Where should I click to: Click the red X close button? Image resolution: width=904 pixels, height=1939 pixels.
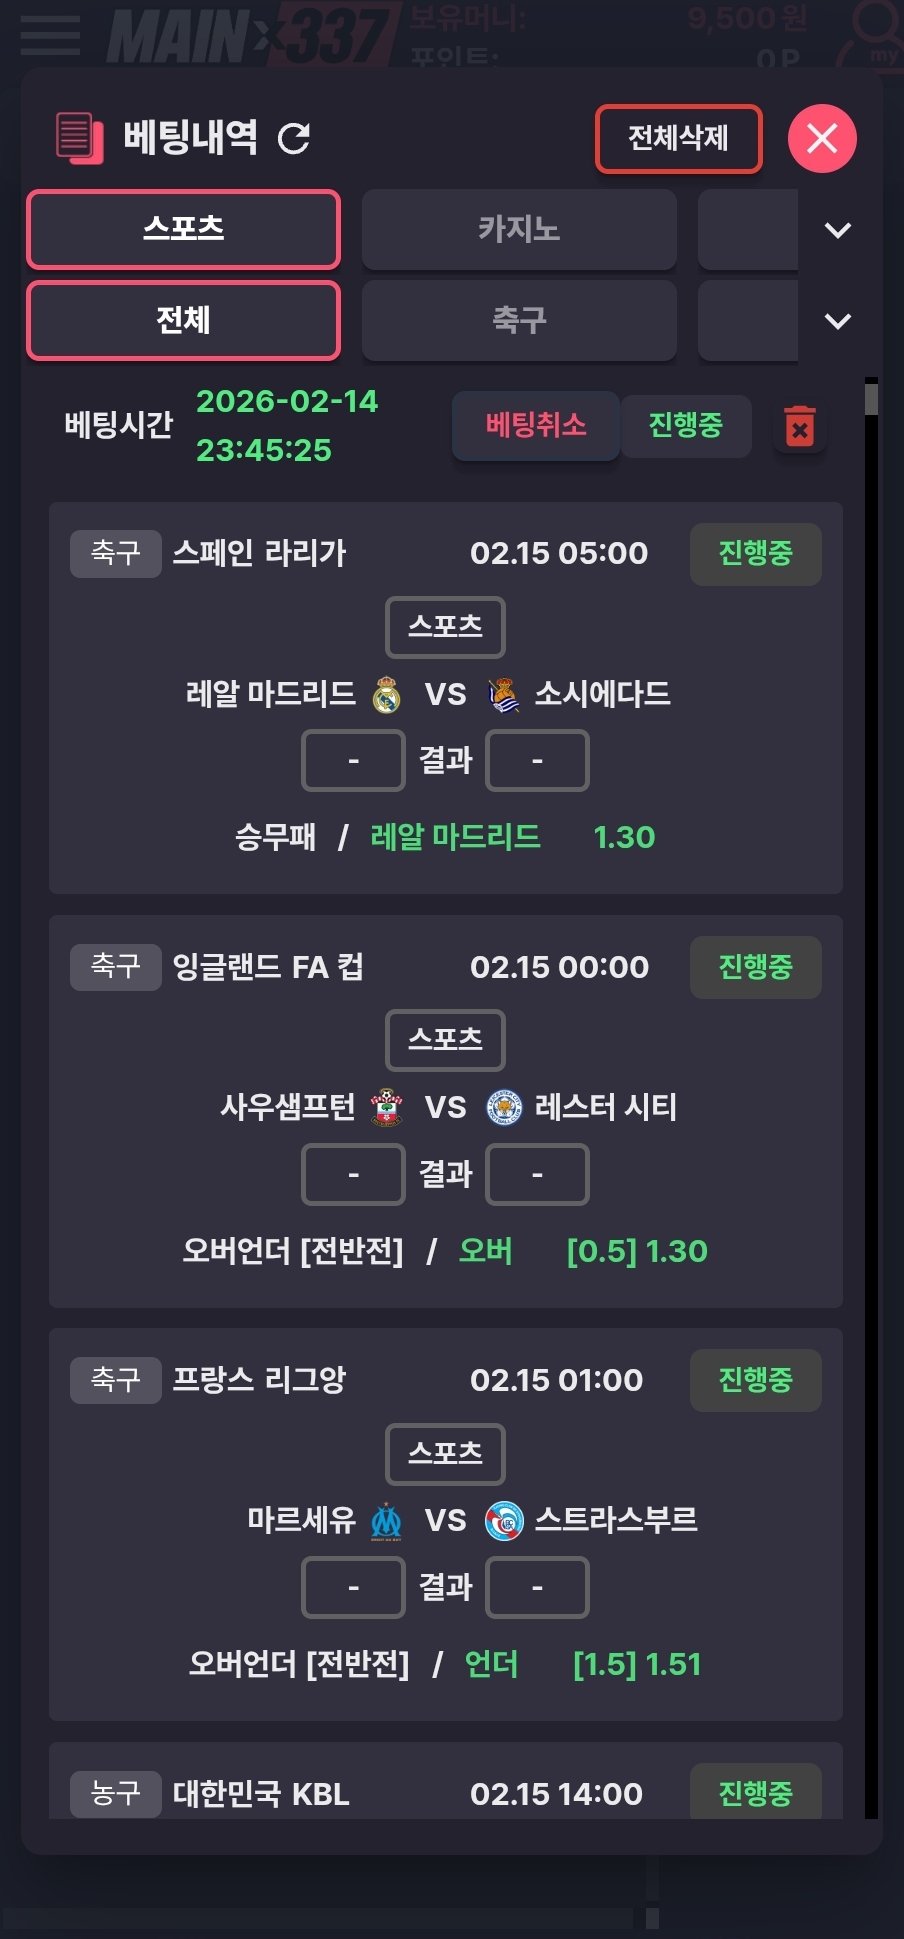tap(822, 138)
